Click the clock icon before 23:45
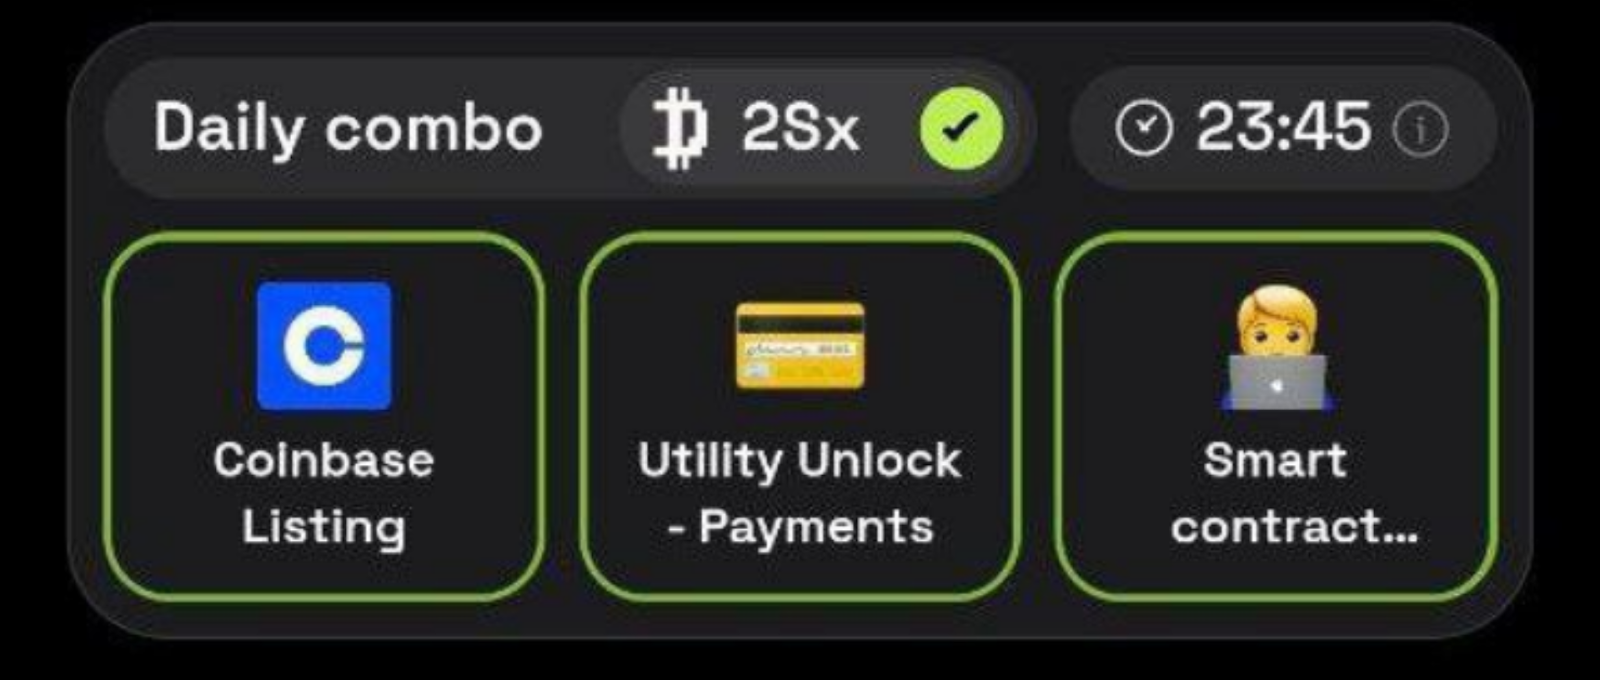This screenshot has height=680, width=1600. (x=1143, y=129)
